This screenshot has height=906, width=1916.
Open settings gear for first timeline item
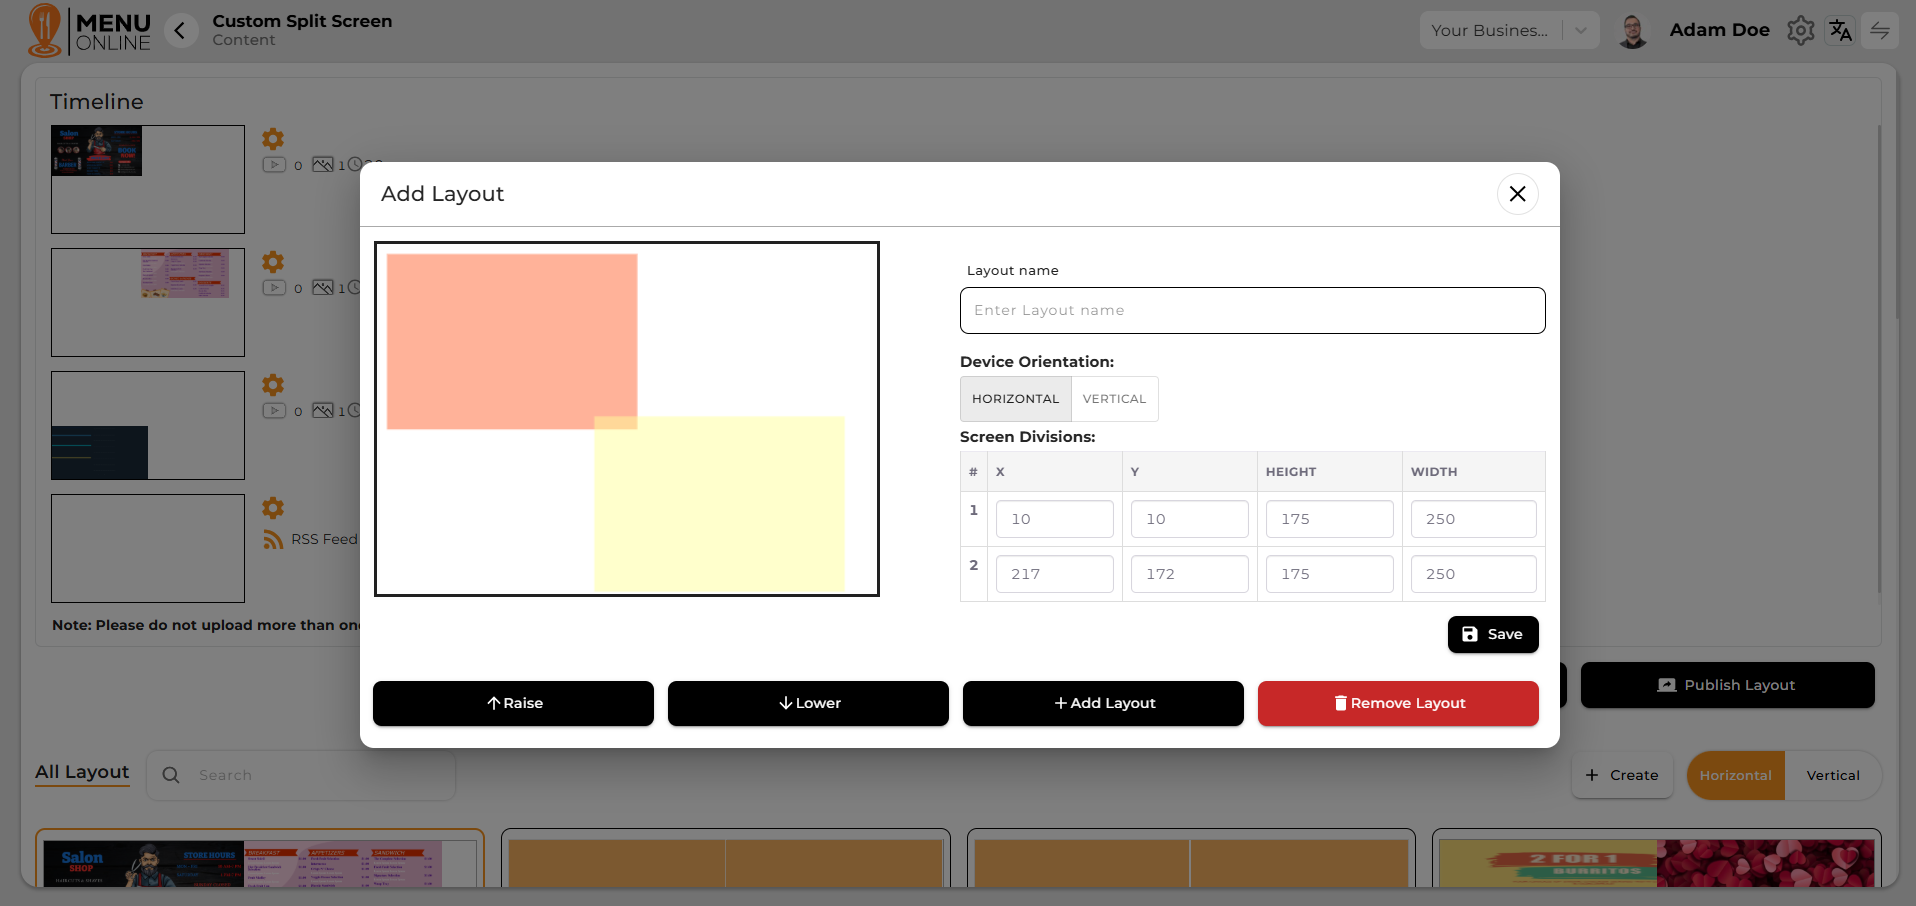273,139
